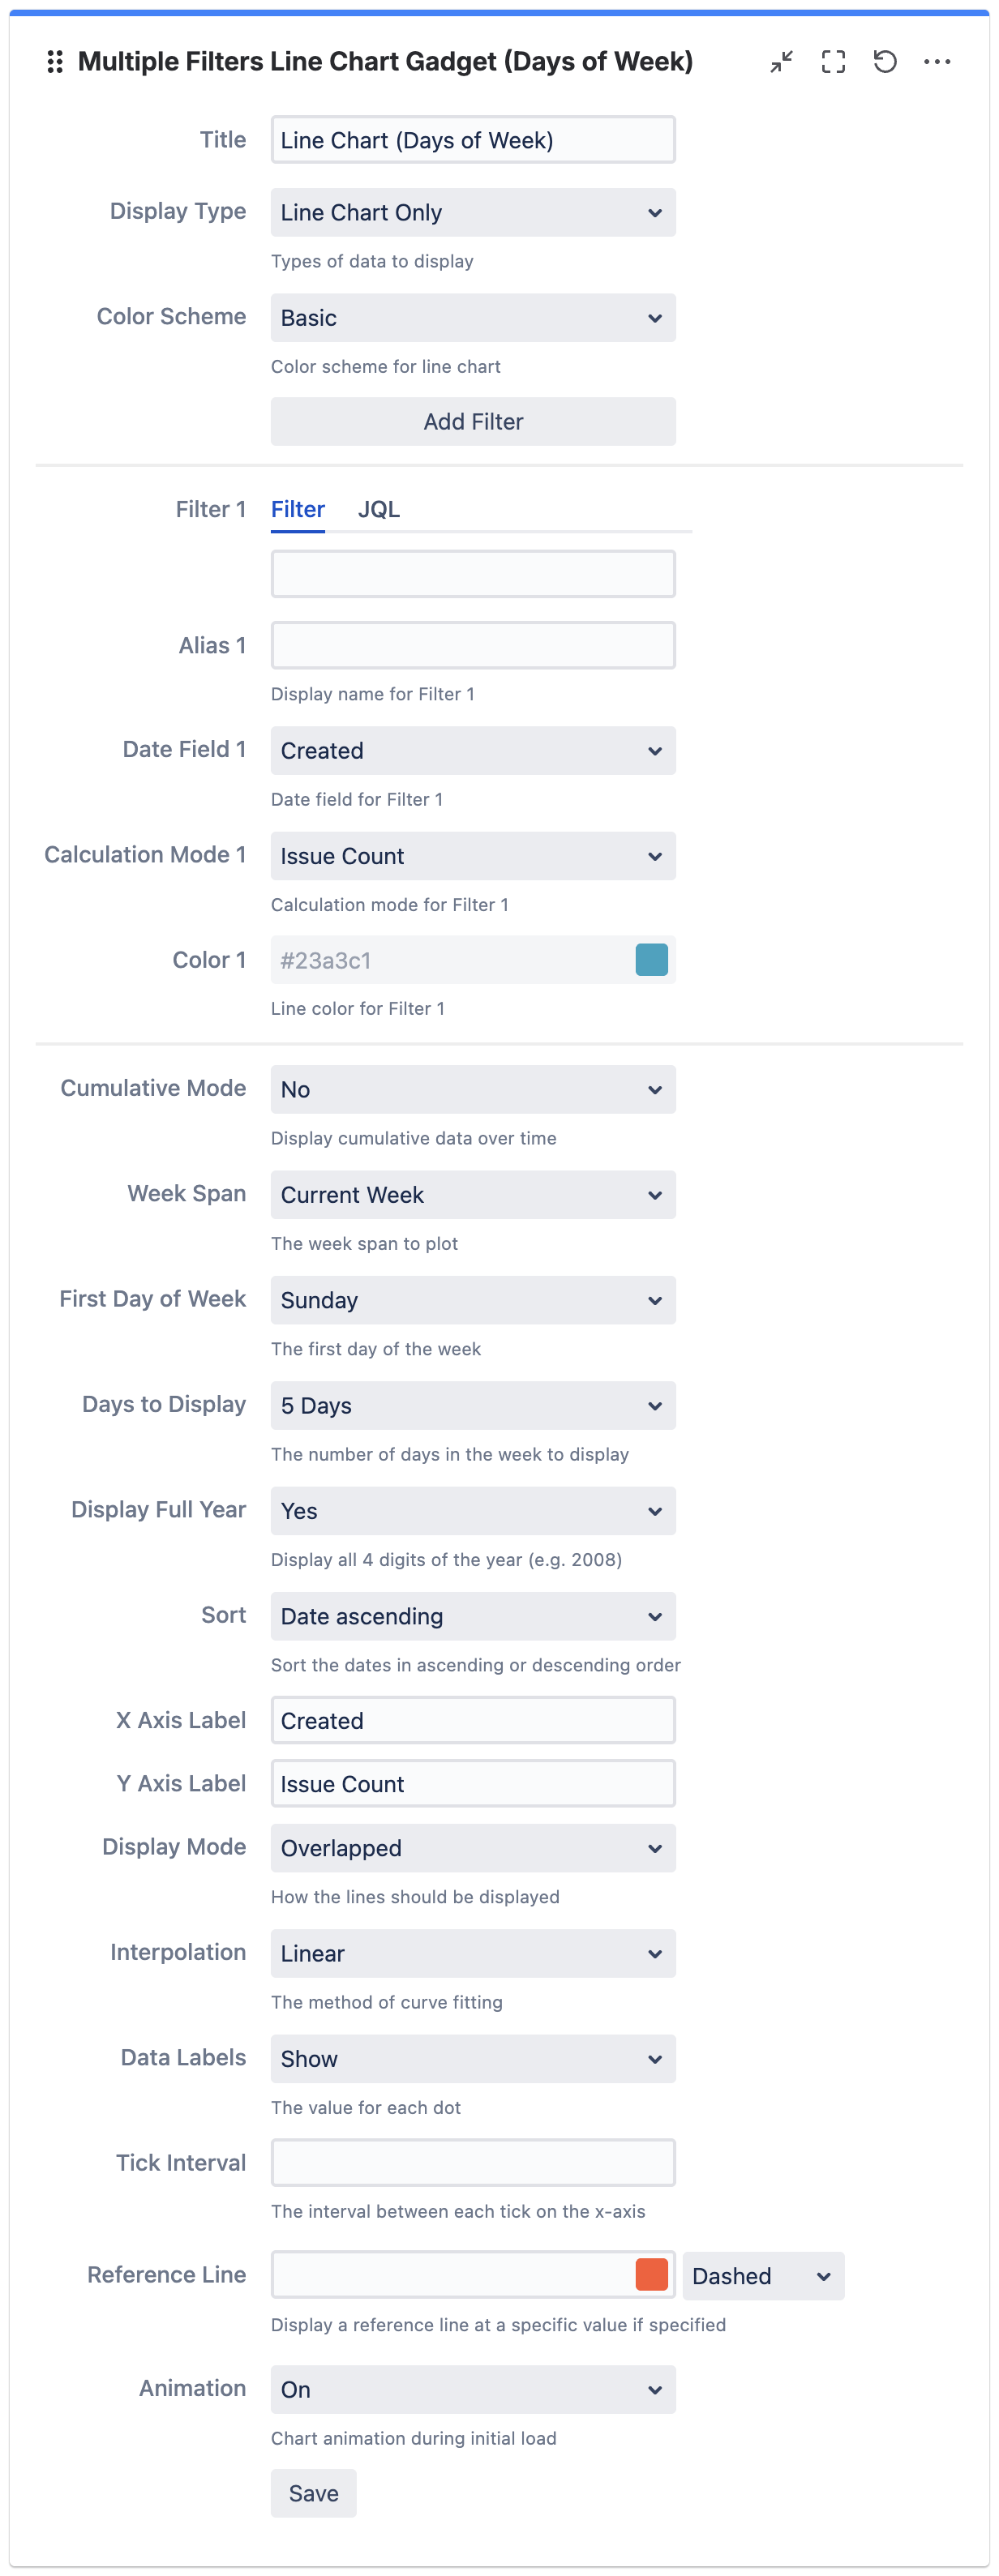
Task: Pick the orange Reference Line color swatch
Action: [x=652, y=2274]
